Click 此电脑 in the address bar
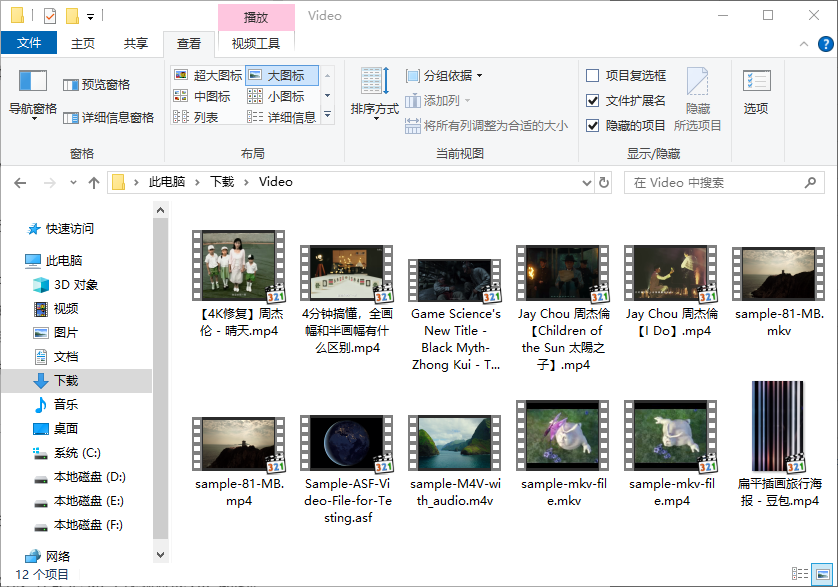Screen dimensions: 838x587 tap(167, 182)
